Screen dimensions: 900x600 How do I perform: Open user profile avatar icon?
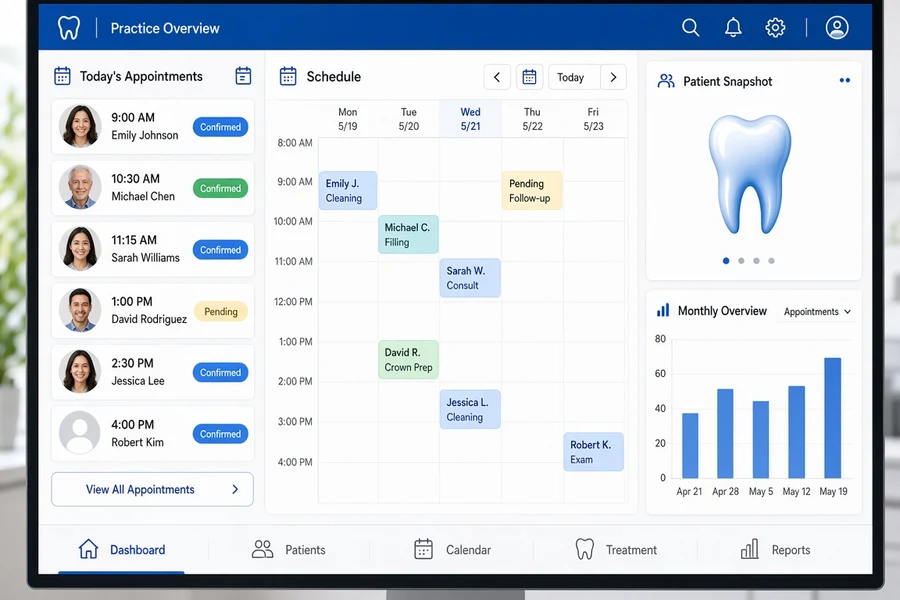pyautogui.click(x=837, y=28)
